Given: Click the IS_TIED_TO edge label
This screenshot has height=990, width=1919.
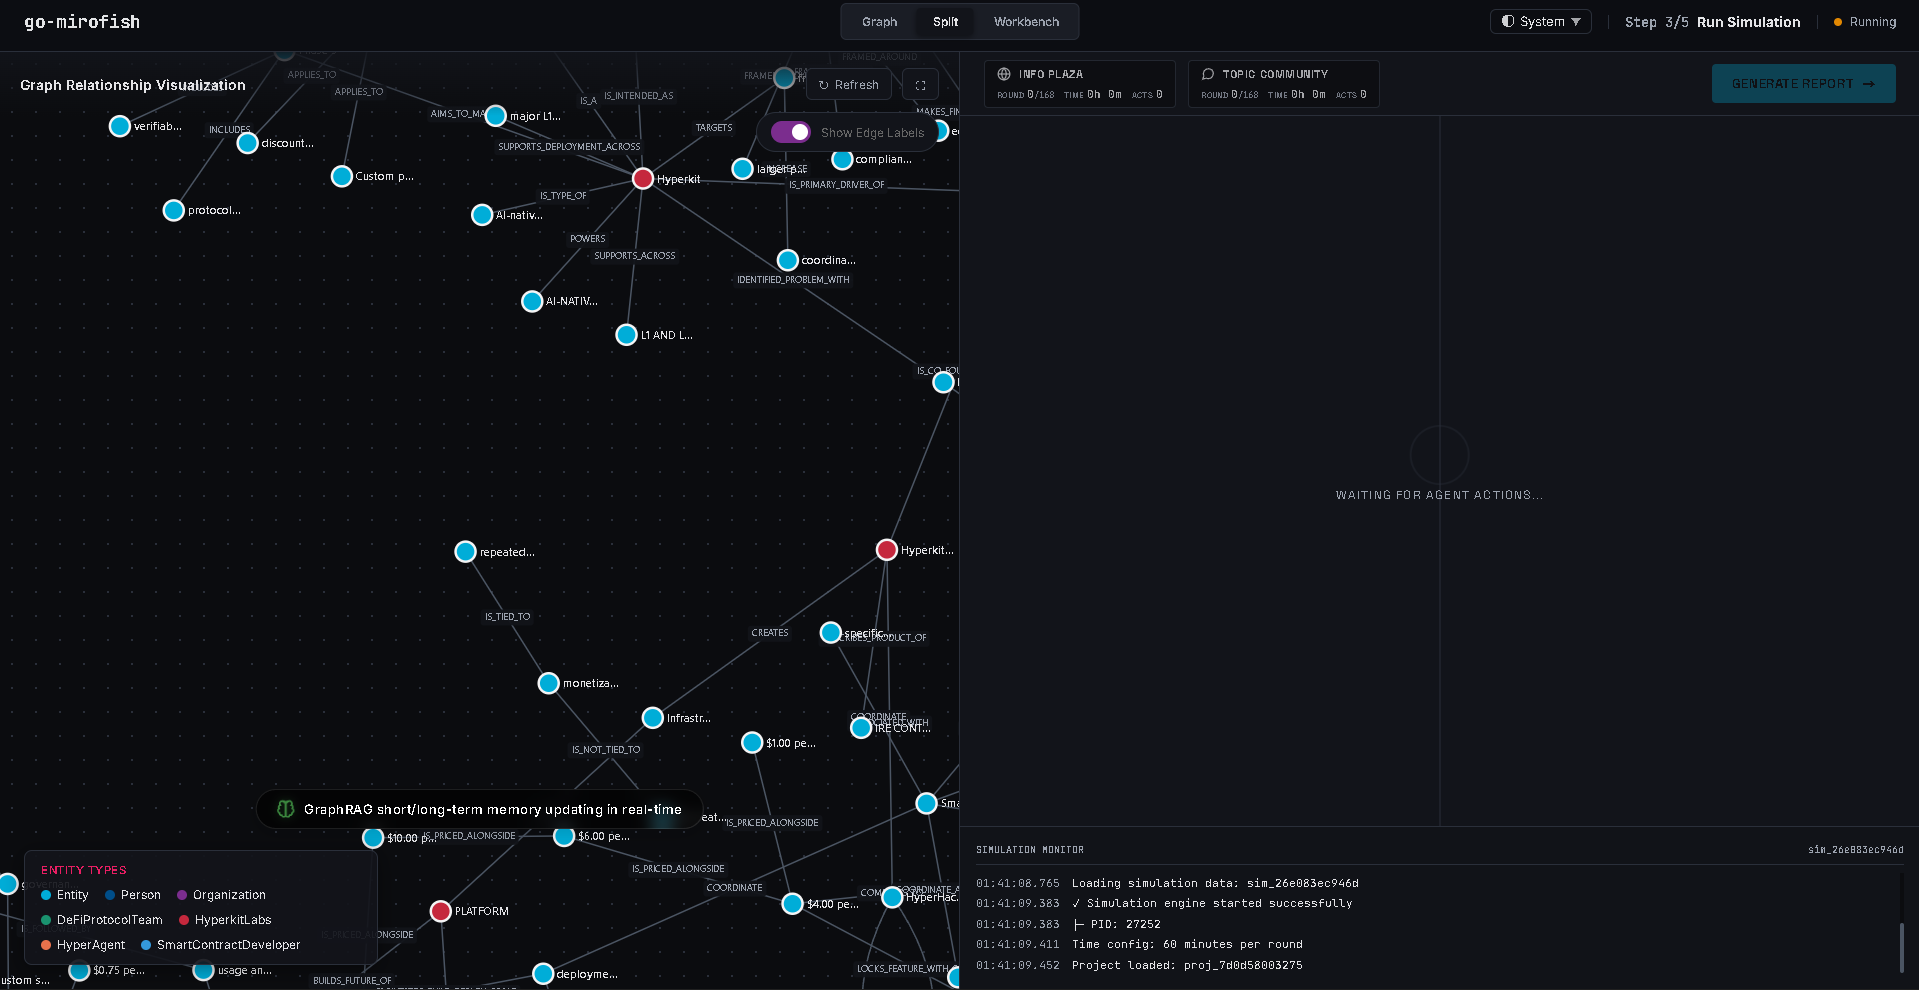Looking at the screenshot, I should click(508, 617).
